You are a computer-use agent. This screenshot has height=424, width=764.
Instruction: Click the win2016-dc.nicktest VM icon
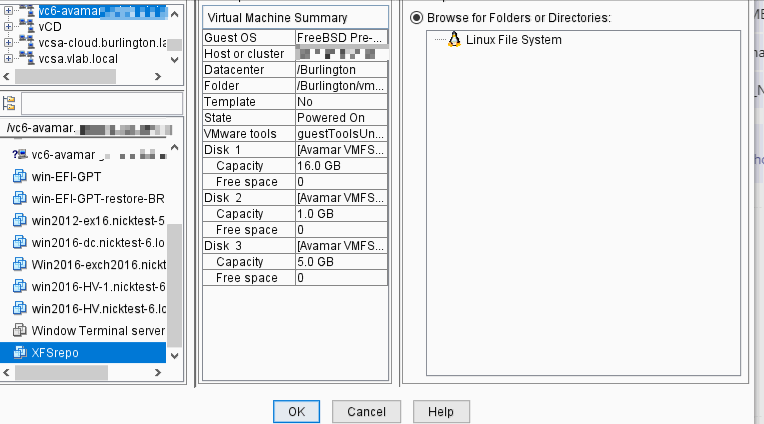click(x=19, y=242)
